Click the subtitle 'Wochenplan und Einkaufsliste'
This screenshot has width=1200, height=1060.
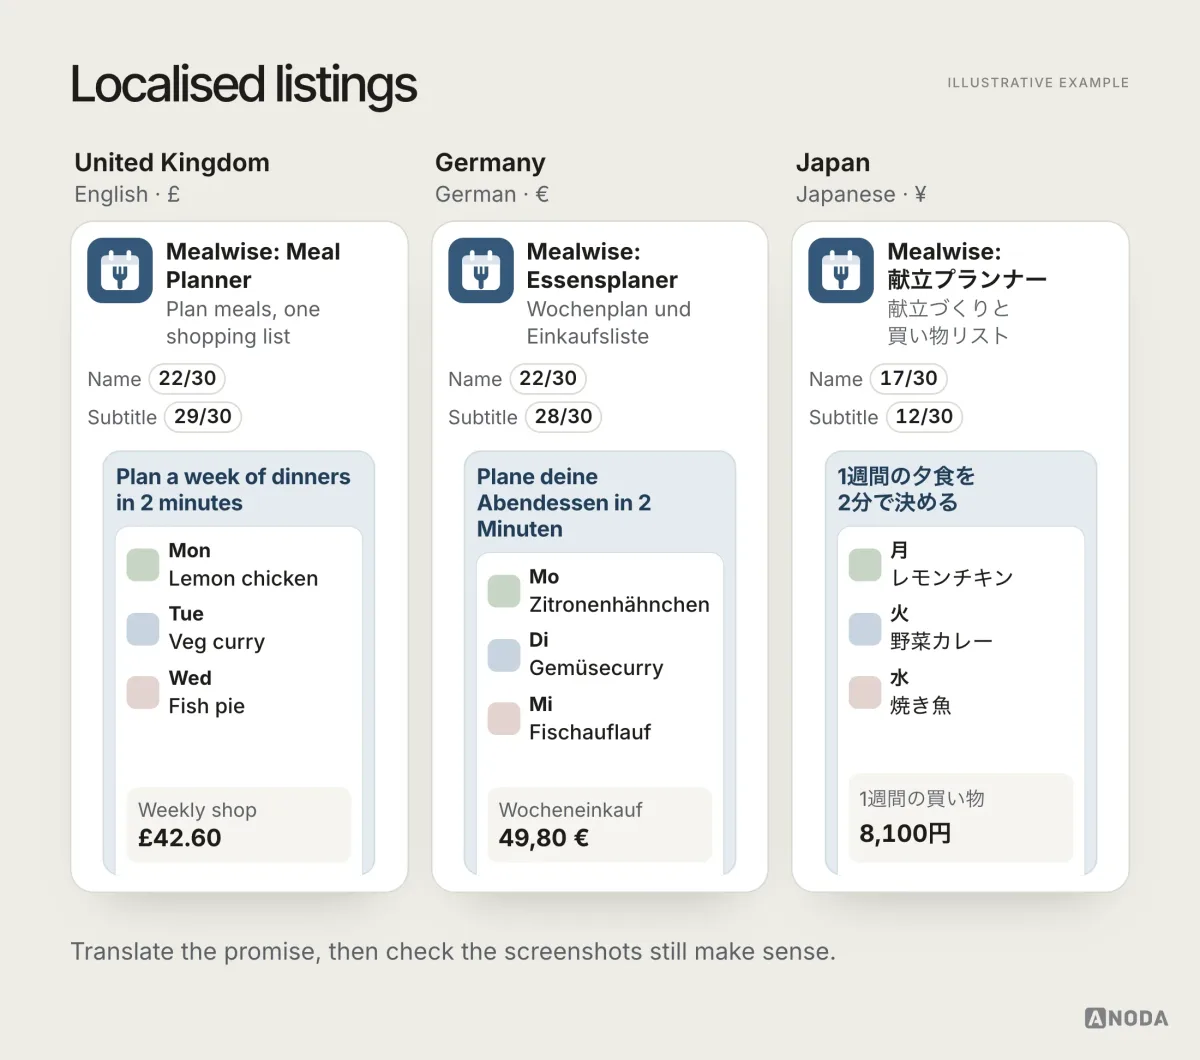coord(609,323)
